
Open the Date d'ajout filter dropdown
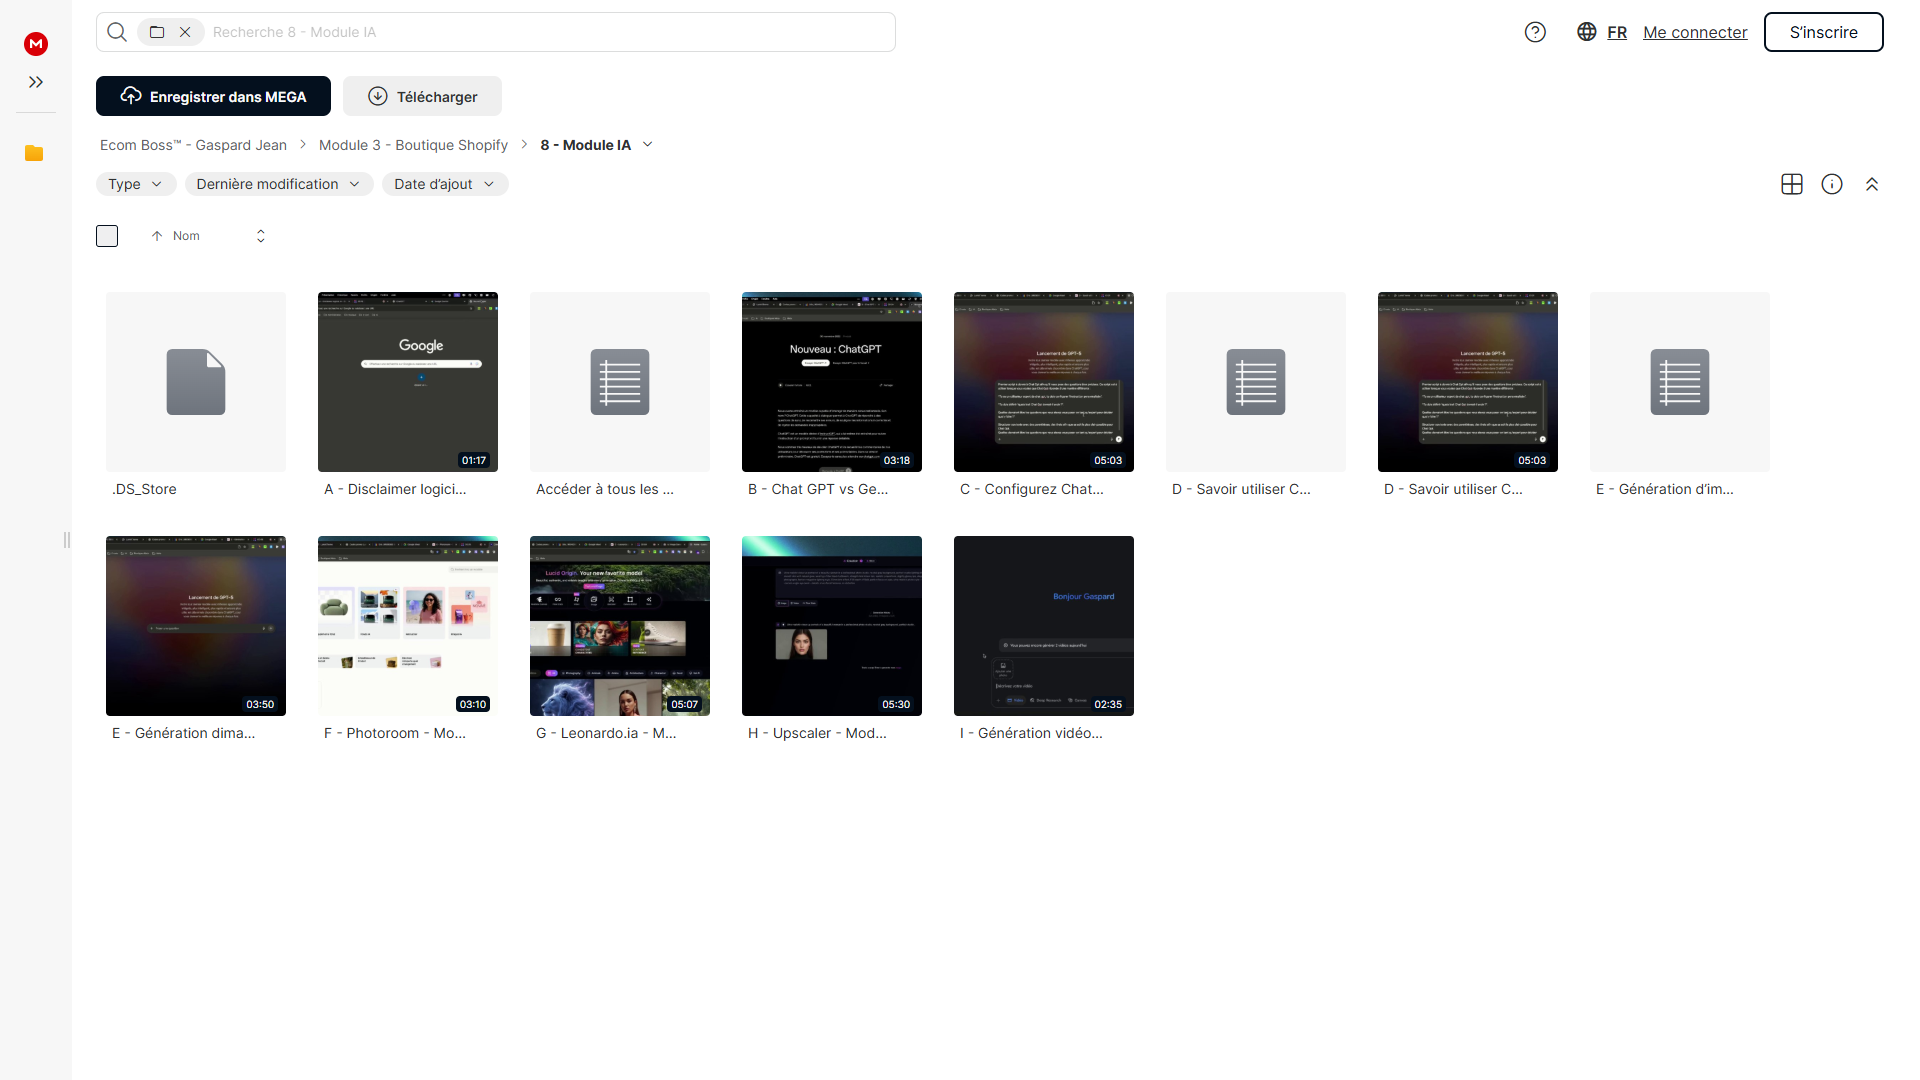[x=445, y=184]
